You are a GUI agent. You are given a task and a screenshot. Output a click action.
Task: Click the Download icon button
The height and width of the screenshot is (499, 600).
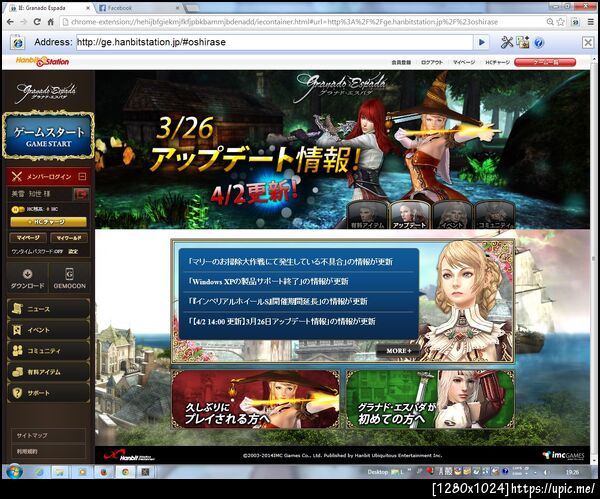tap(27, 278)
